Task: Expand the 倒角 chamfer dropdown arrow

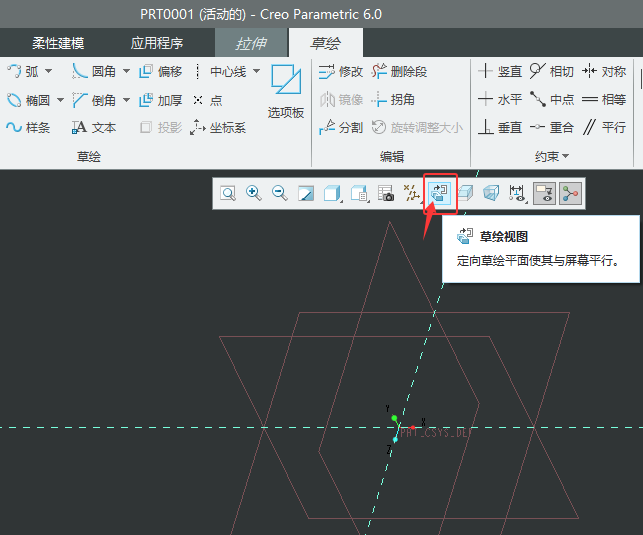Action: 126,100
